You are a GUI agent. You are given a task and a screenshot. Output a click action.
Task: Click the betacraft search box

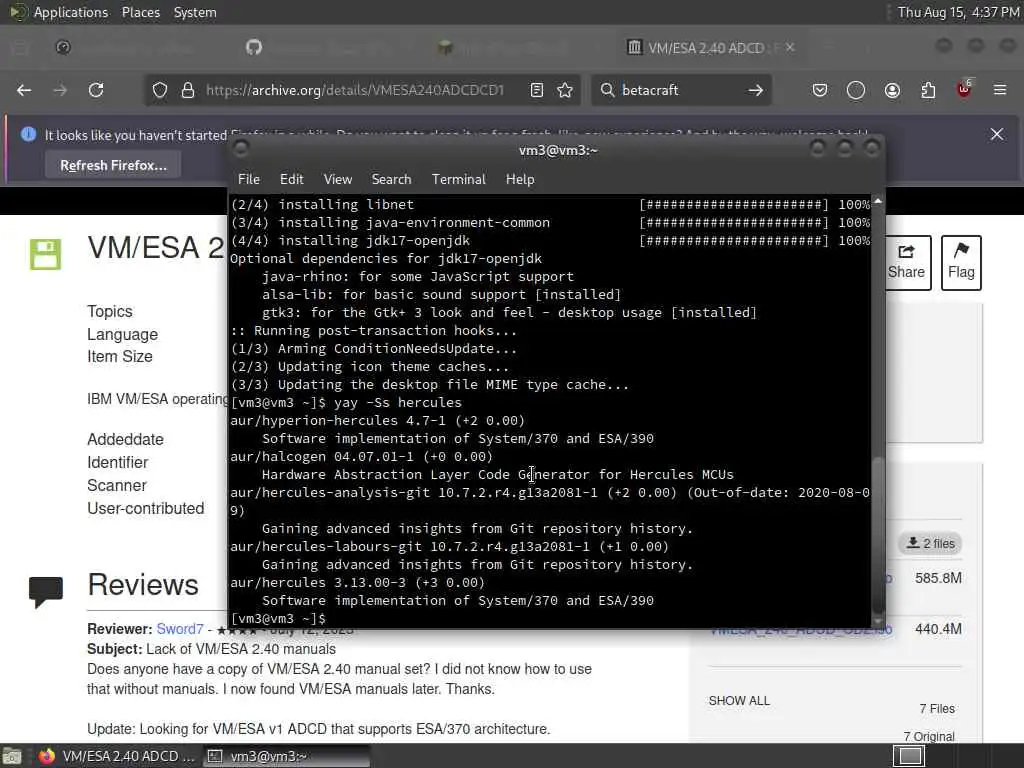(x=679, y=90)
